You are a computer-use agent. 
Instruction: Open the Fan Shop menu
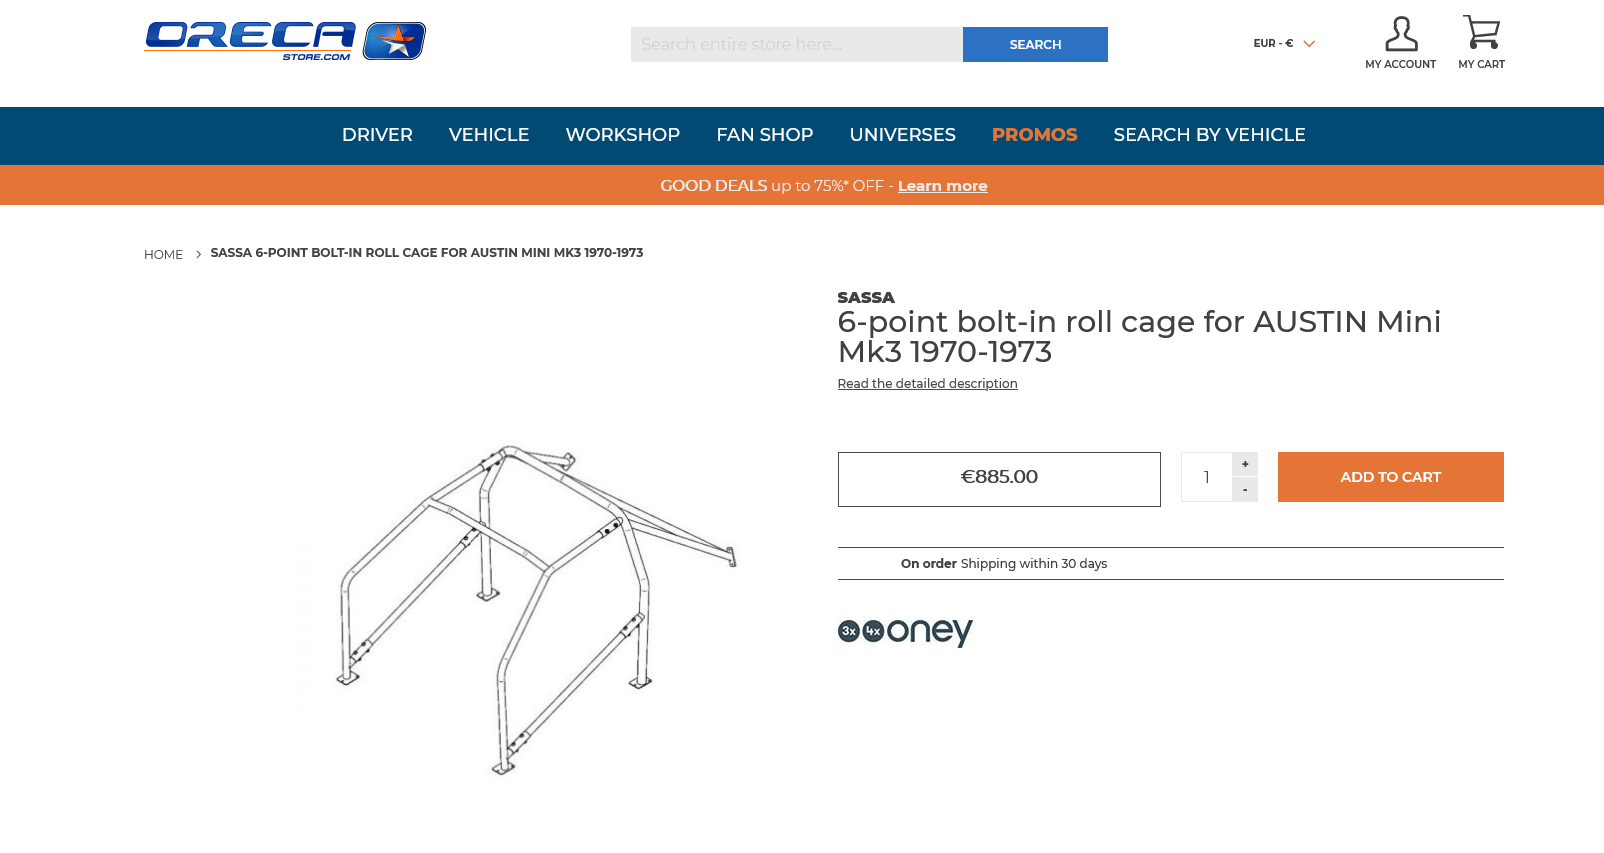pos(765,135)
